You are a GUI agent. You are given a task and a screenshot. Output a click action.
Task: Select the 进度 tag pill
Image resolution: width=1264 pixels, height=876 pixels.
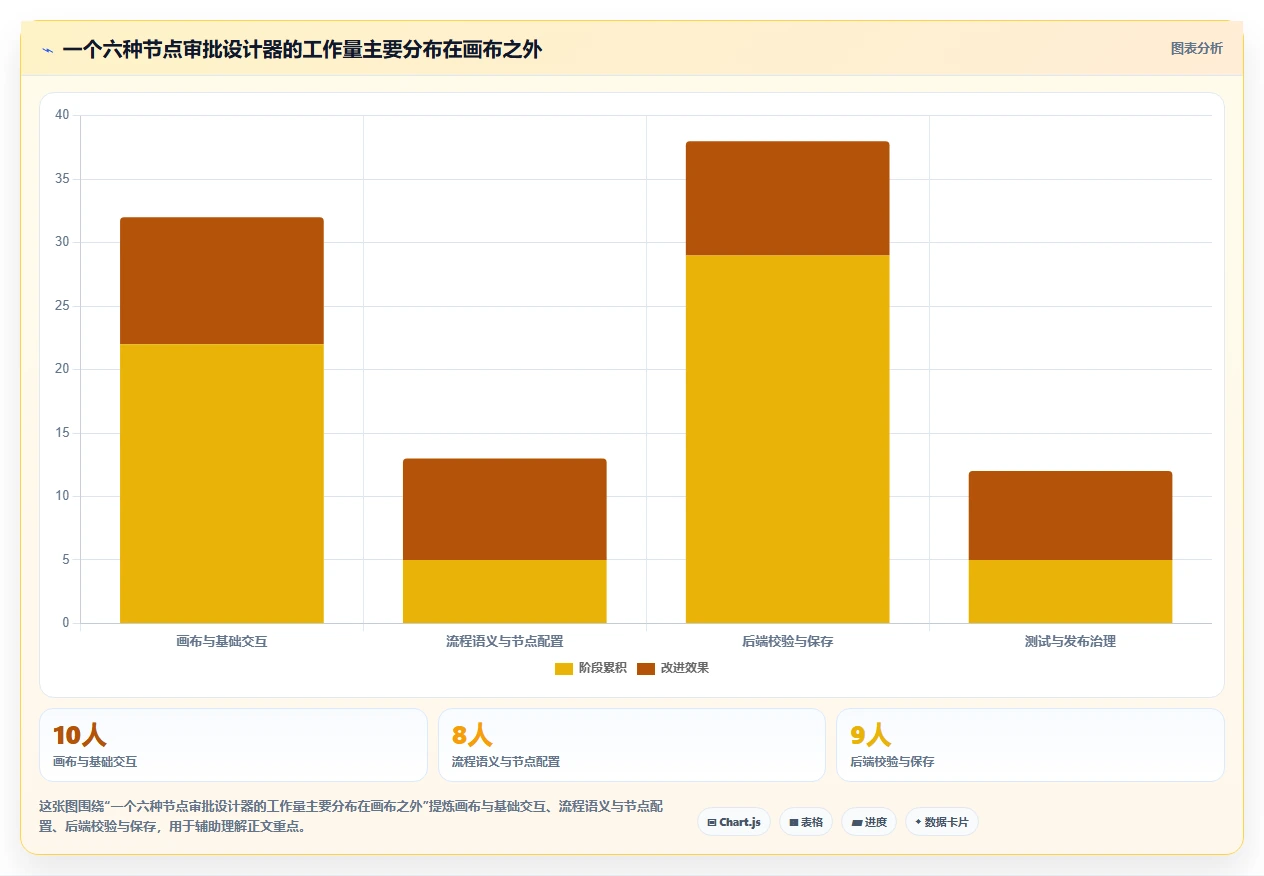(869, 822)
